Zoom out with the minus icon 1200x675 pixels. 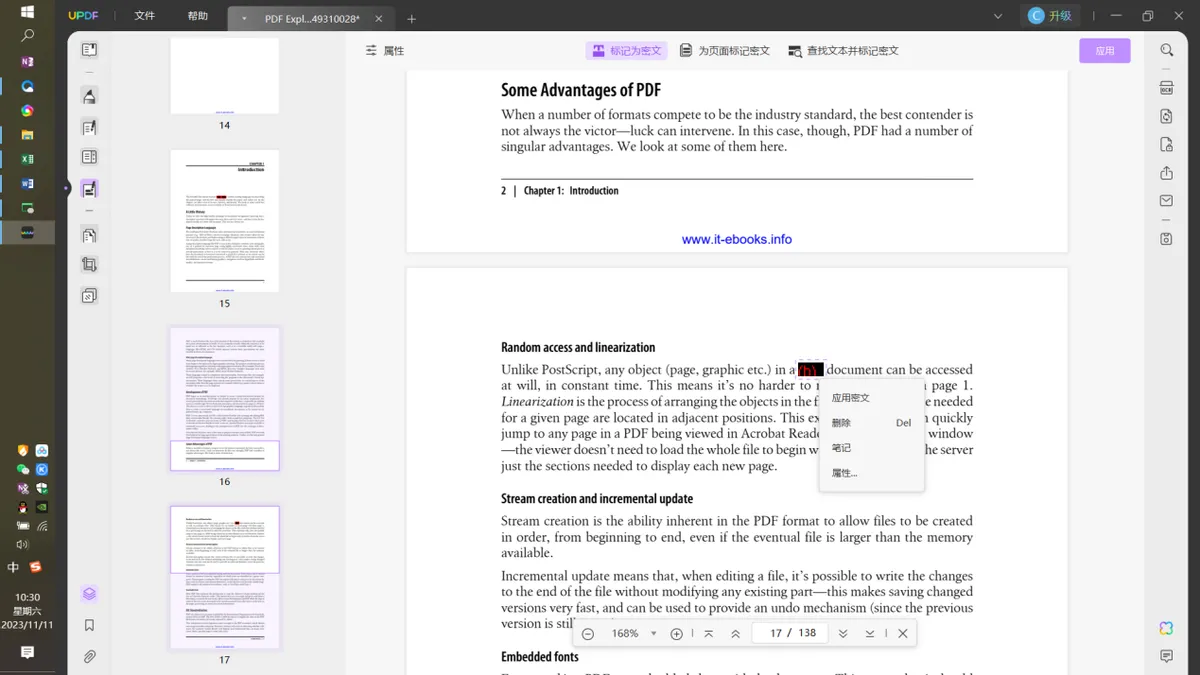[x=588, y=633]
